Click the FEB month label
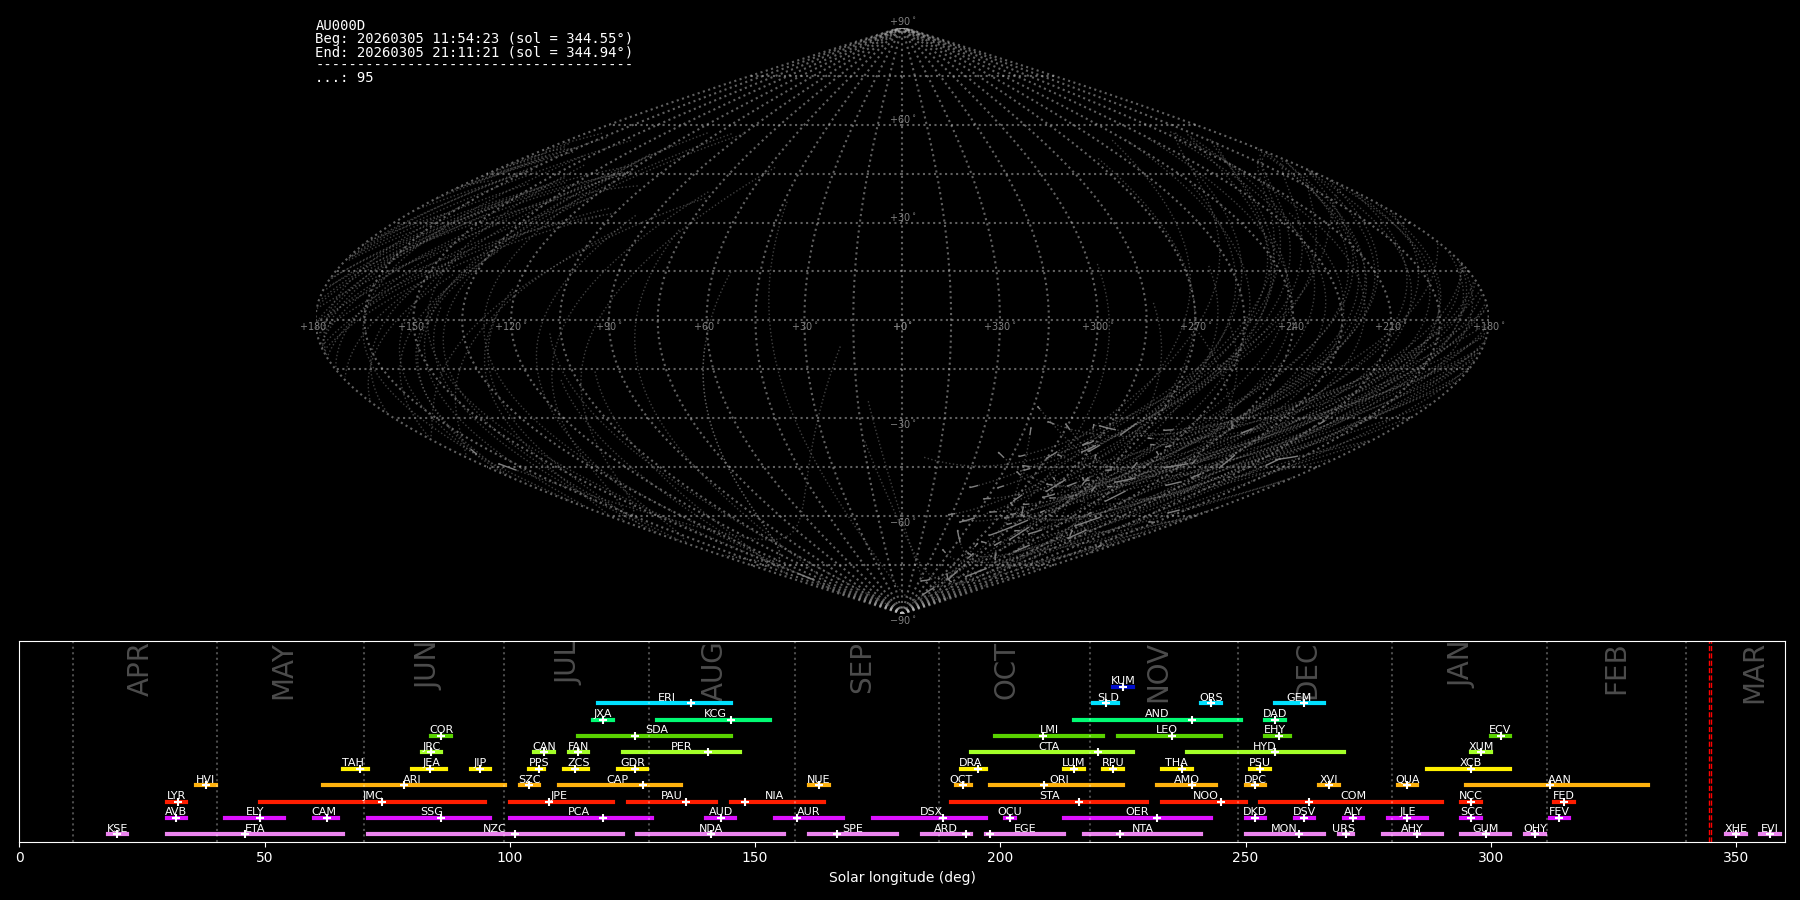The width and height of the screenshot is (1800, 900). pyautogui.click(x=1617, y=671)
